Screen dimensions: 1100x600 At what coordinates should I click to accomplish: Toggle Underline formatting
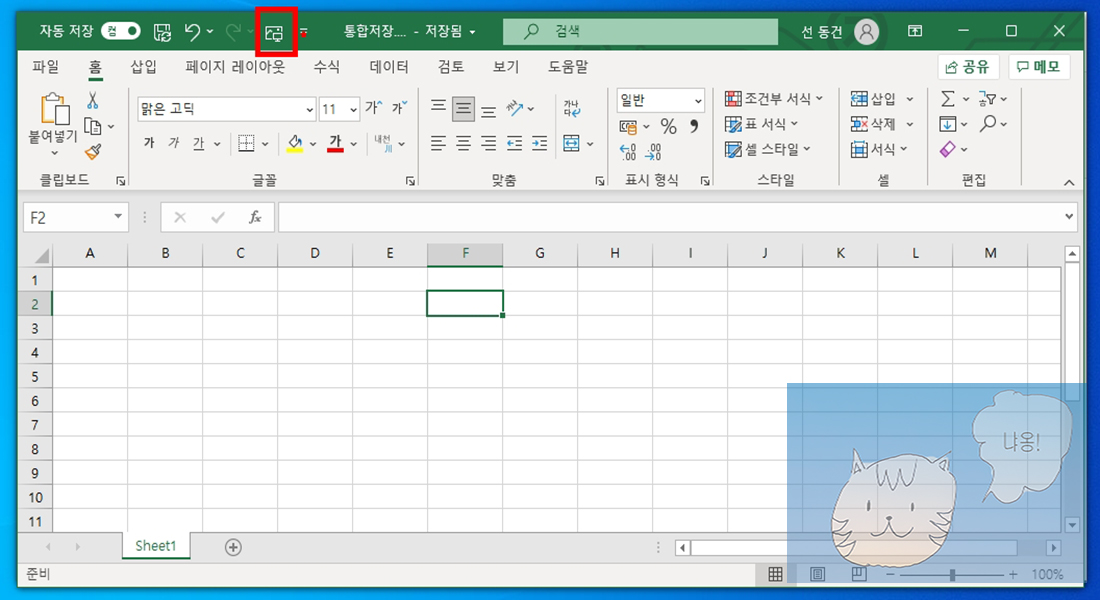[199, 143]
